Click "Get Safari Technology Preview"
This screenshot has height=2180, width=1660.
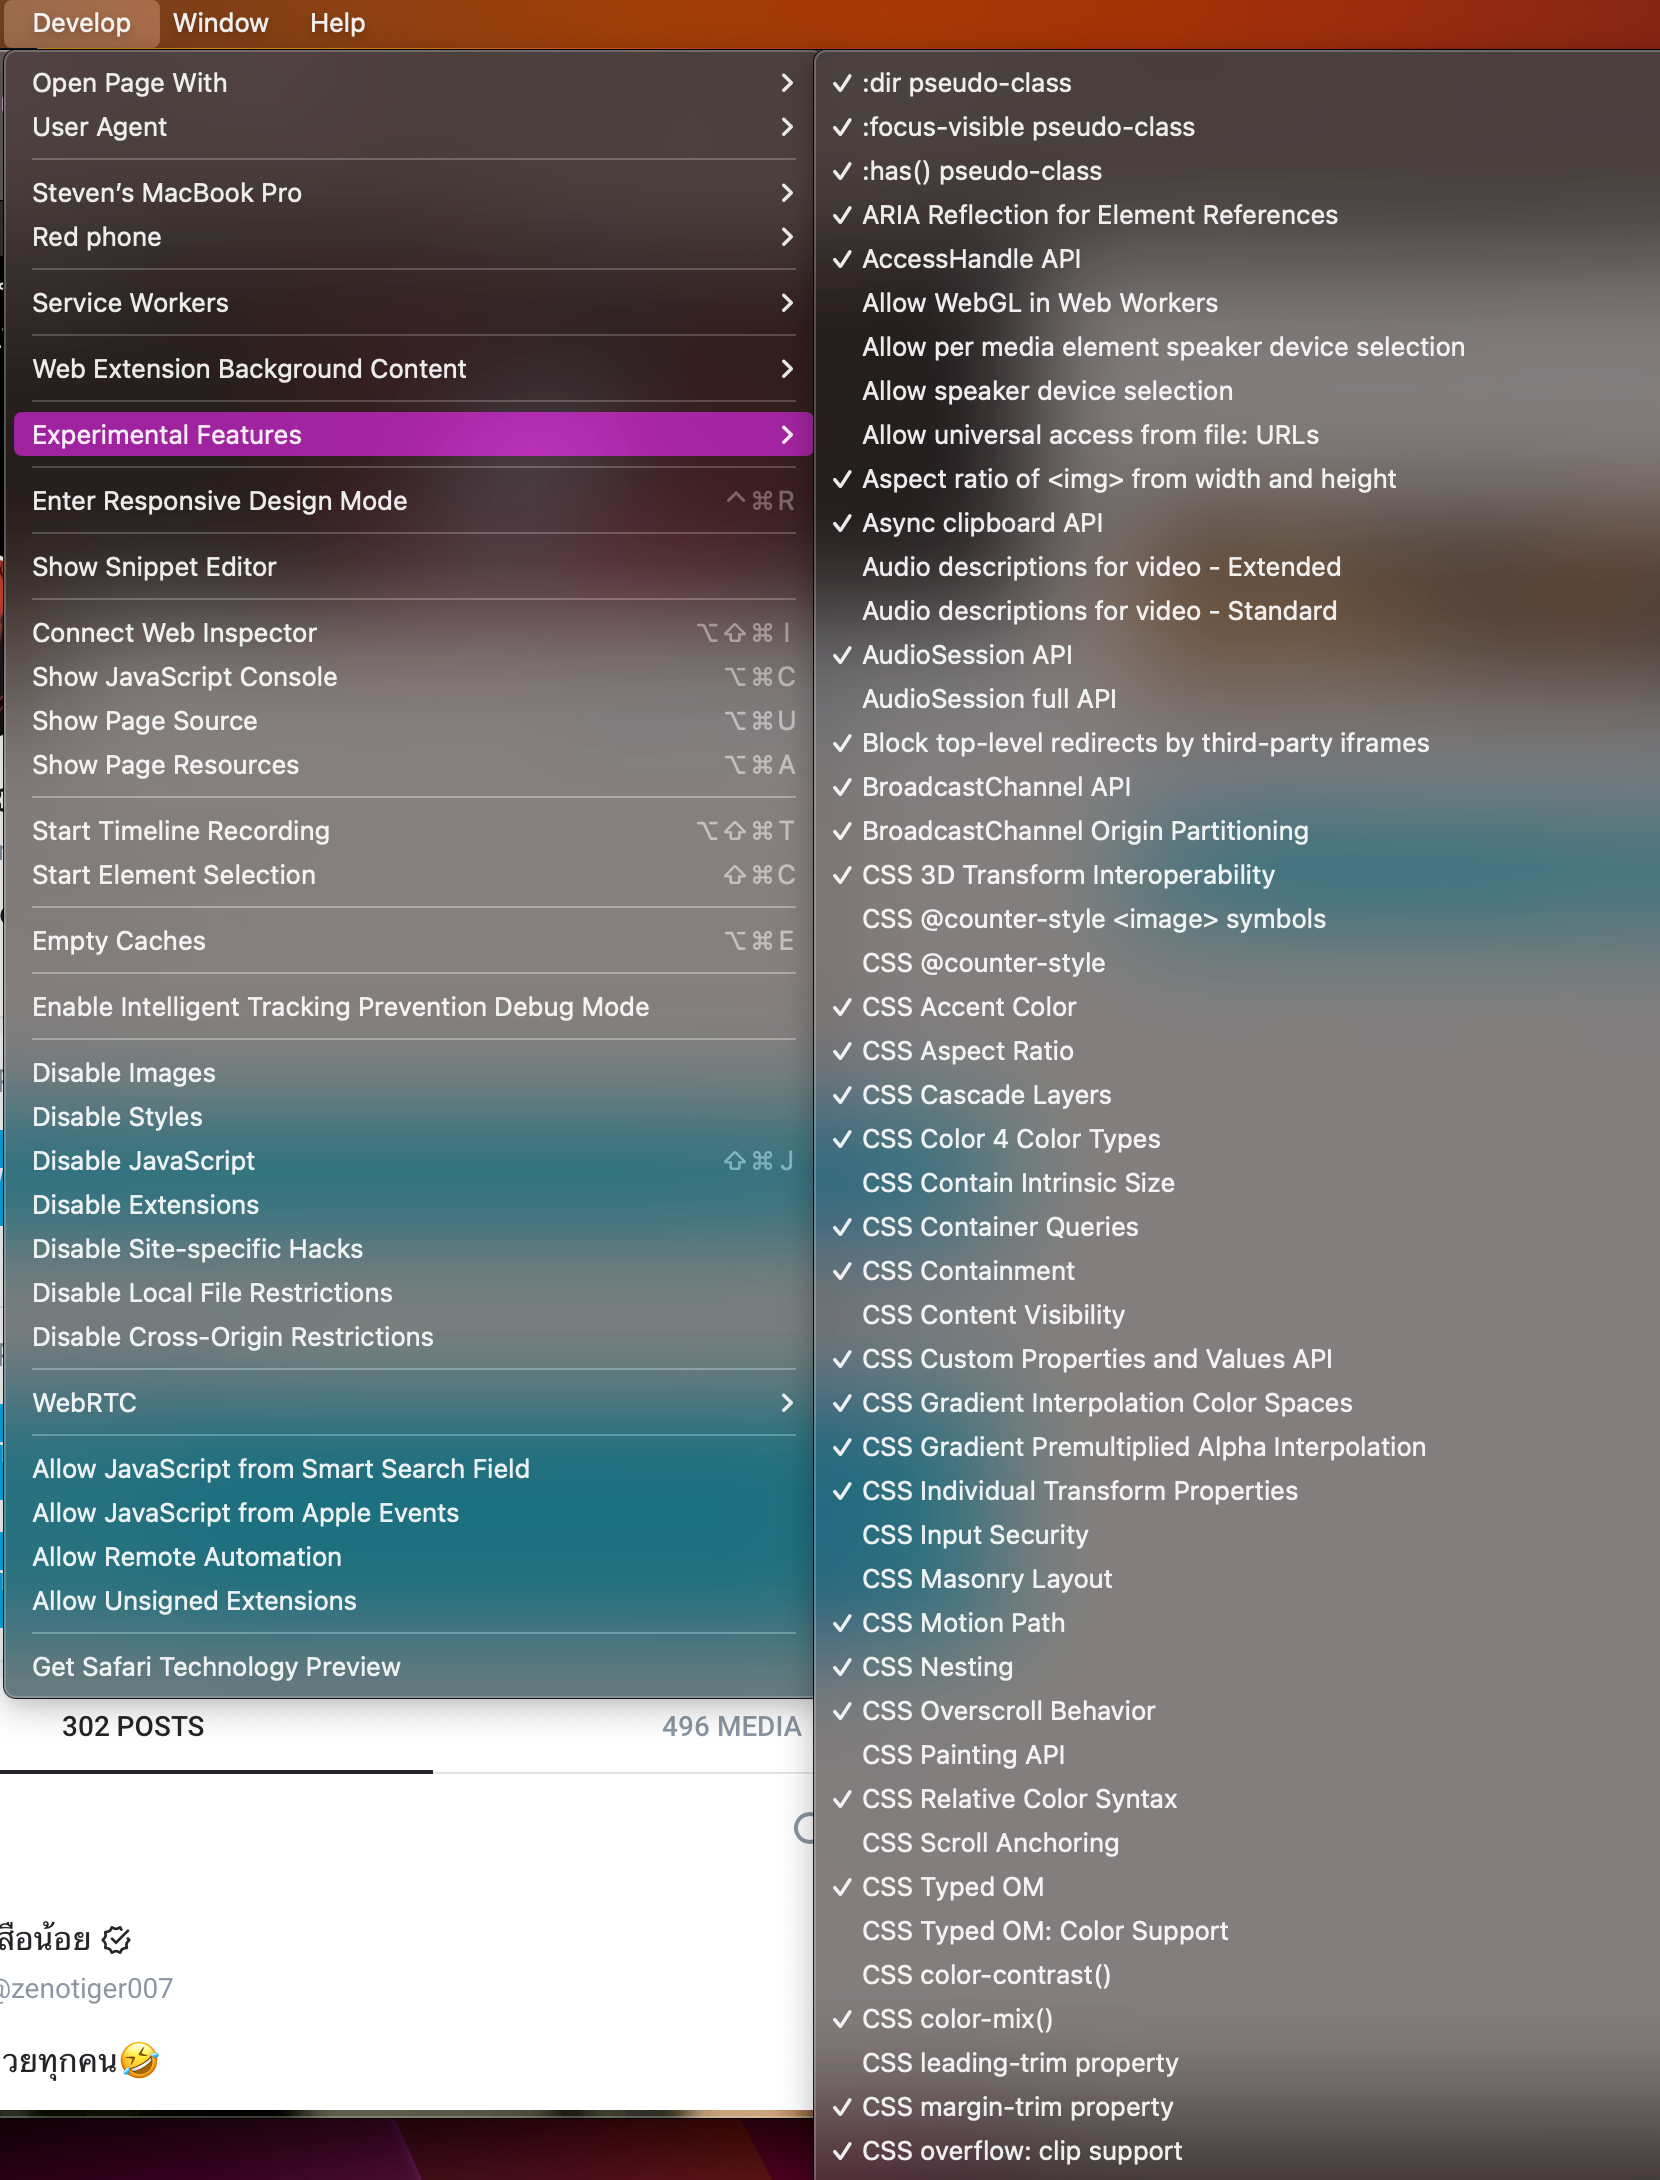click(216, 1666)
